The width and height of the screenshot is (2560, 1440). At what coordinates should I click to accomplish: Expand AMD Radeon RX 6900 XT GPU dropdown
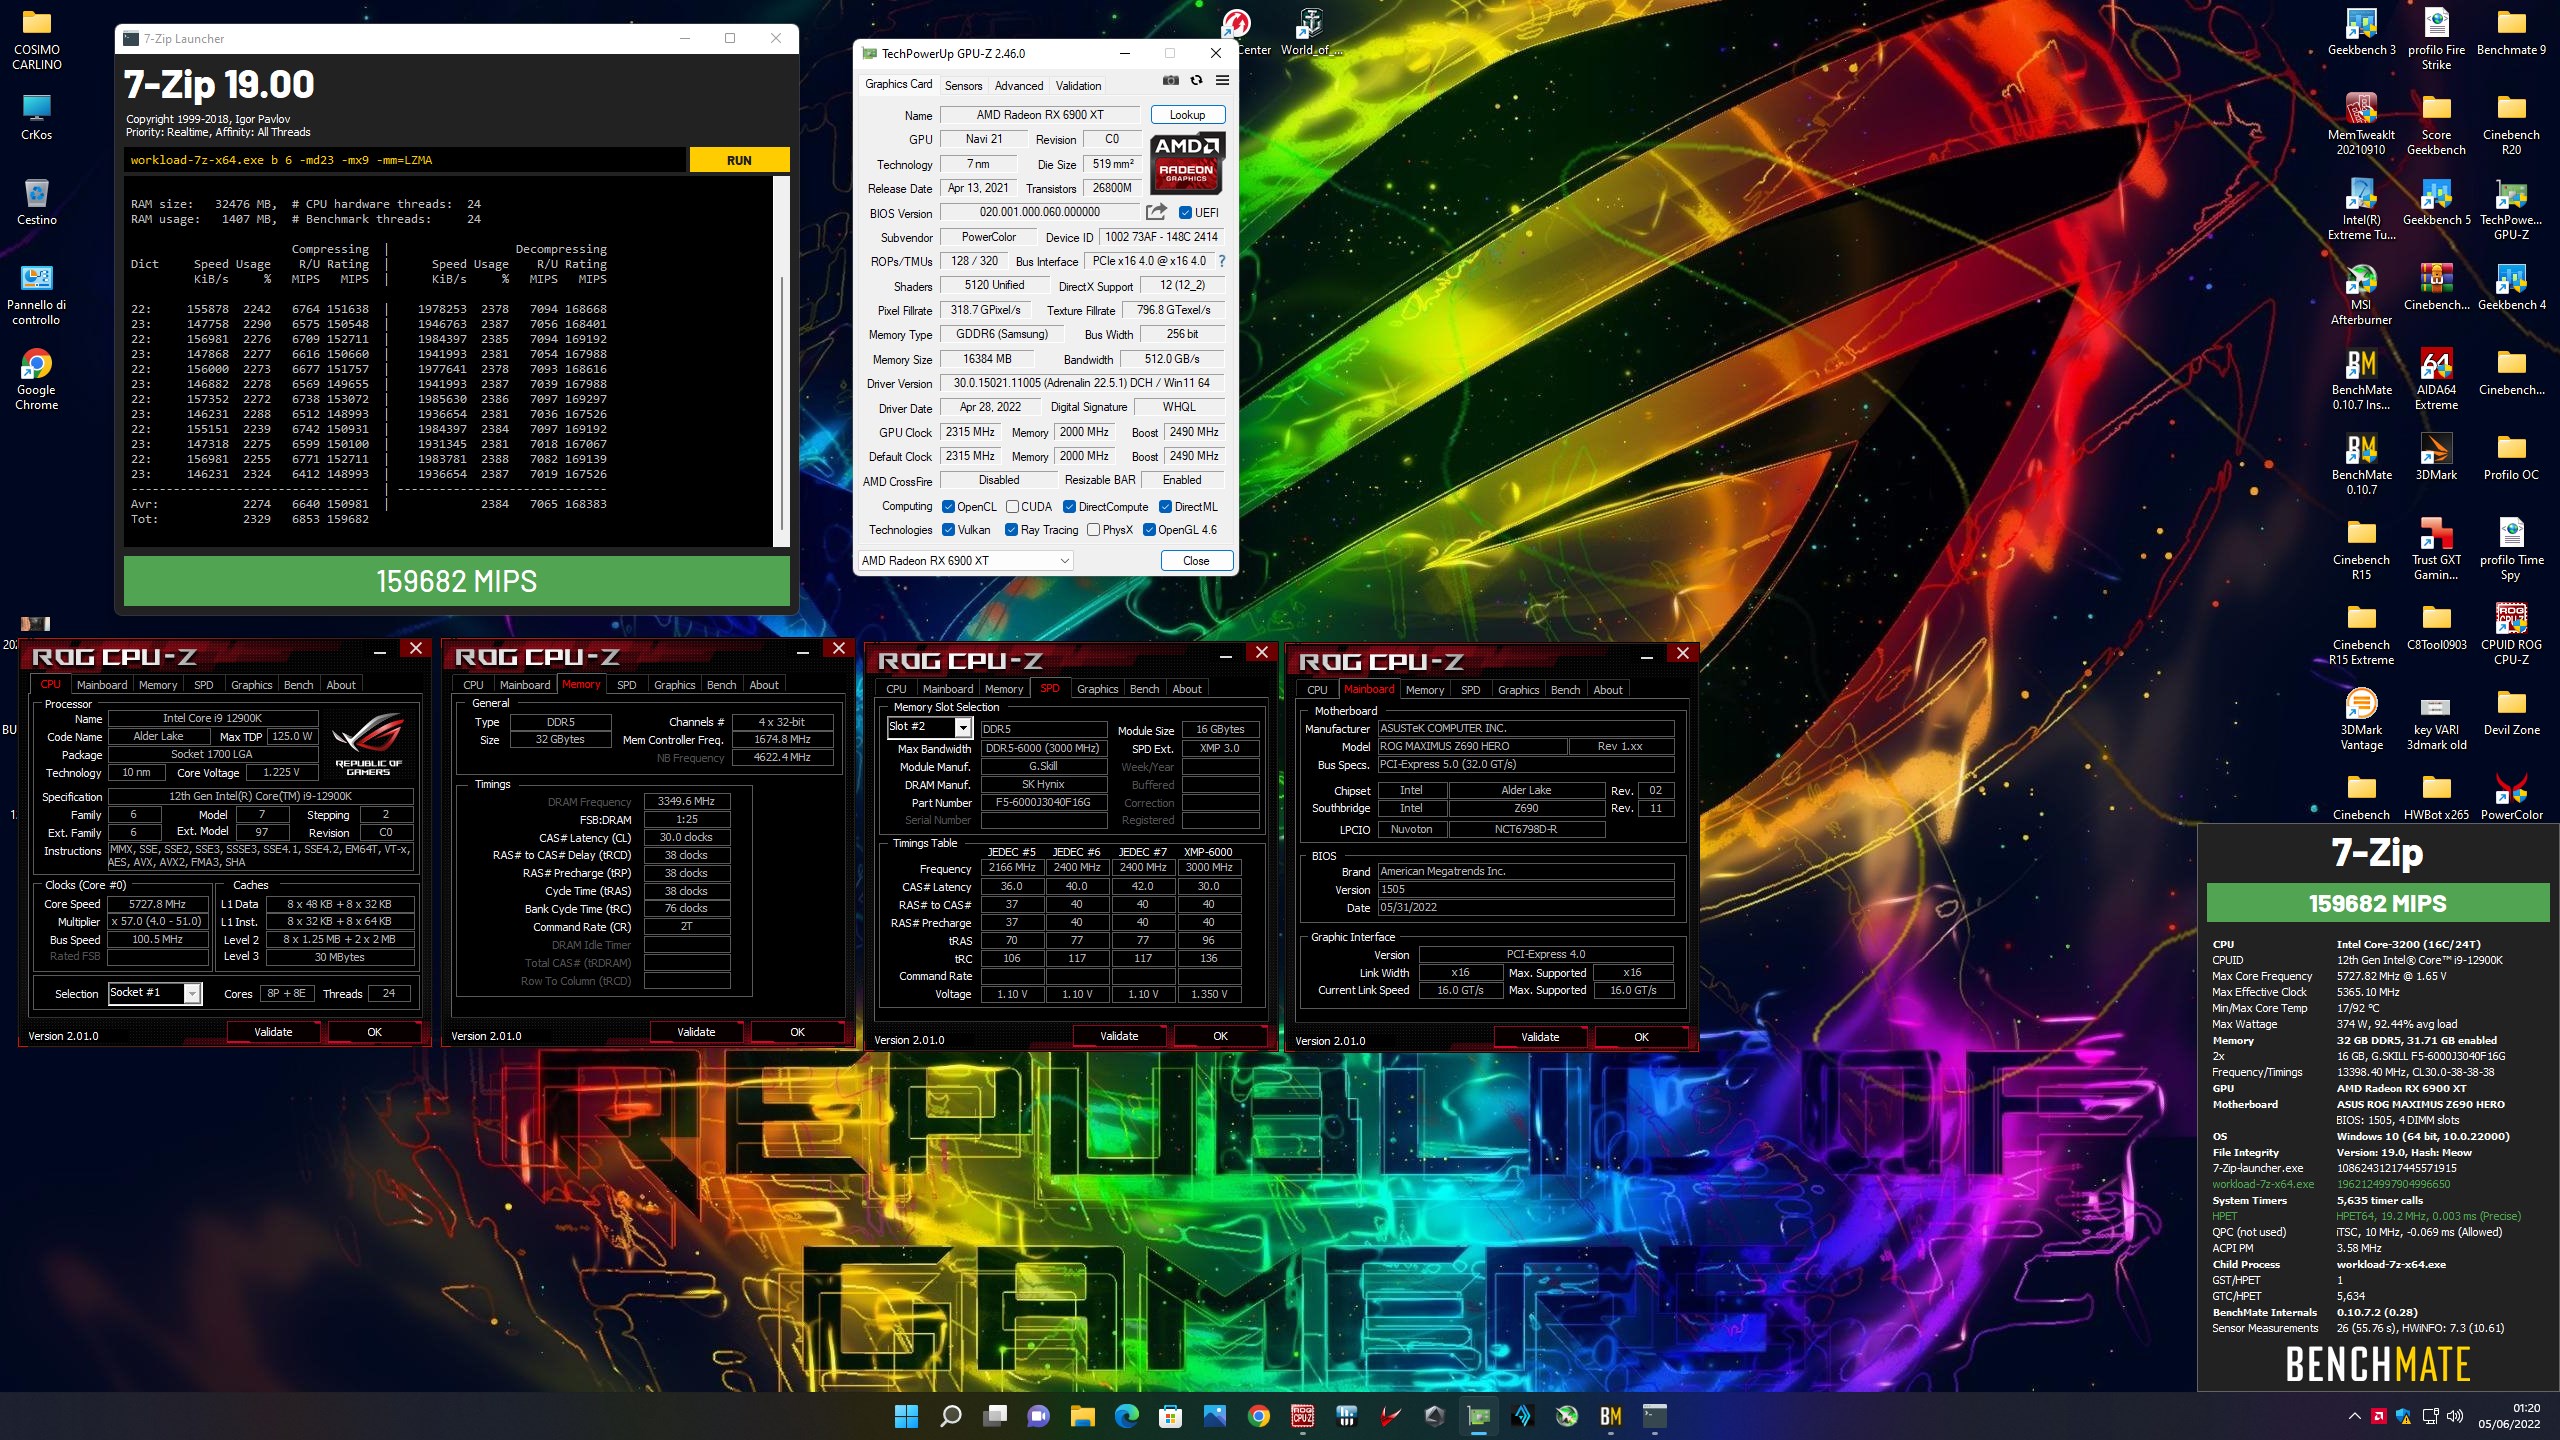(966, 560)
